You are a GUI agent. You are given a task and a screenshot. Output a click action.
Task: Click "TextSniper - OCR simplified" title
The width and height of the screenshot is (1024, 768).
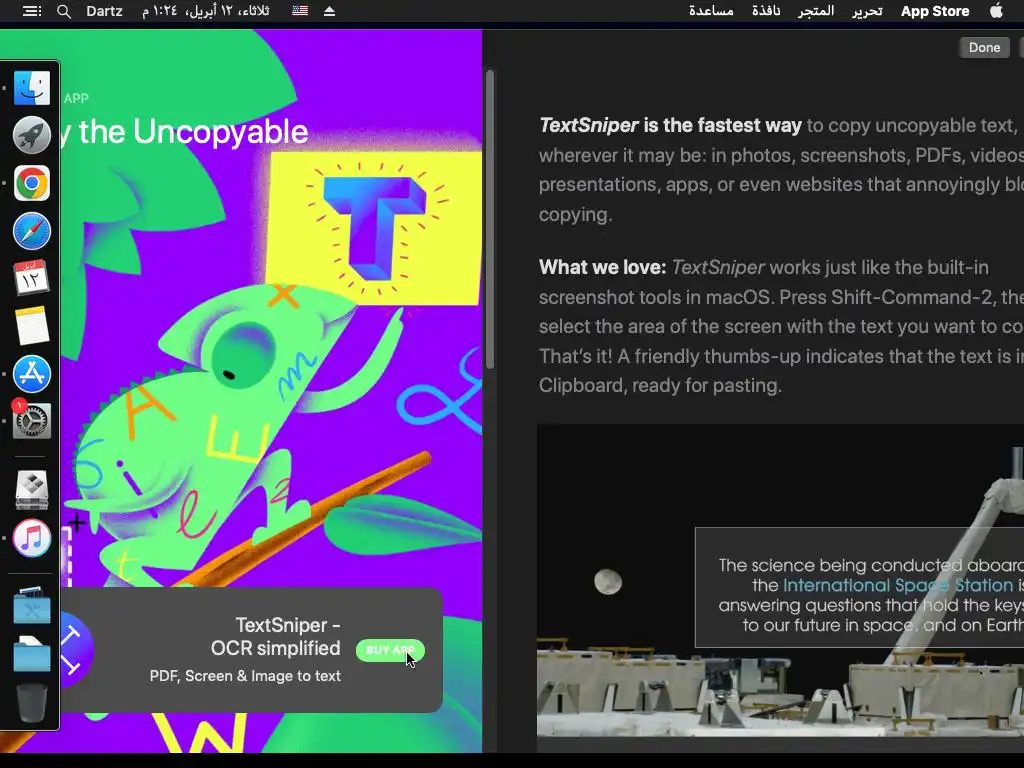click(275, 637)
